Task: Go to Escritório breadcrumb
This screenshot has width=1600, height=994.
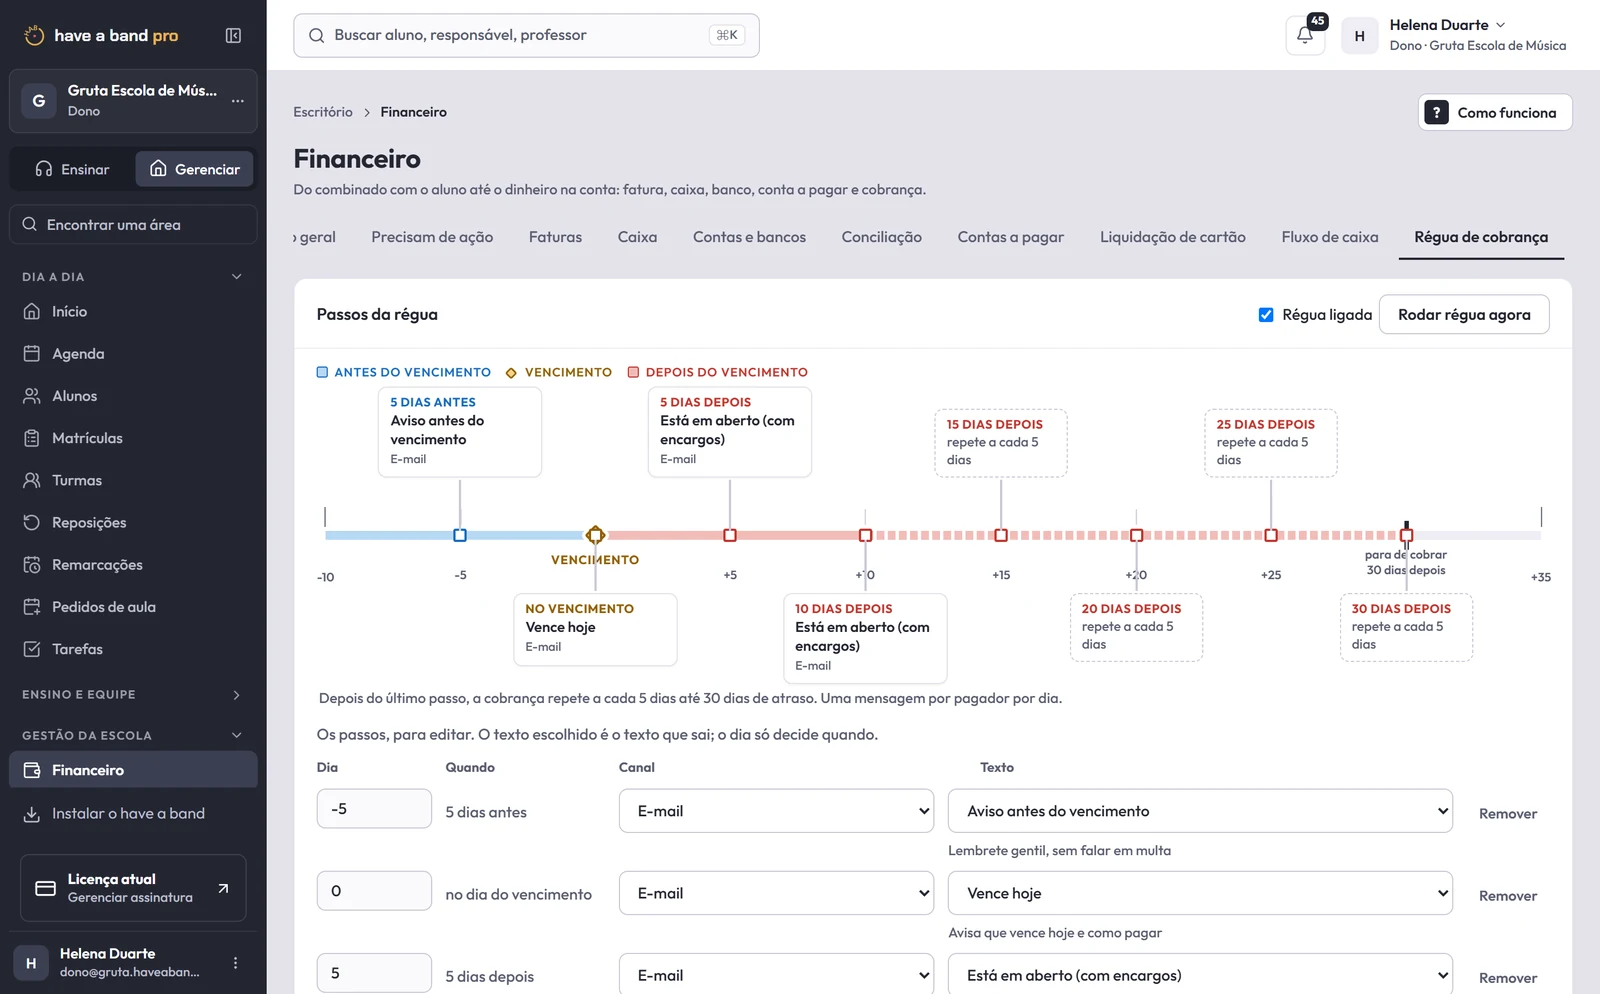Action: pos(323,112)
